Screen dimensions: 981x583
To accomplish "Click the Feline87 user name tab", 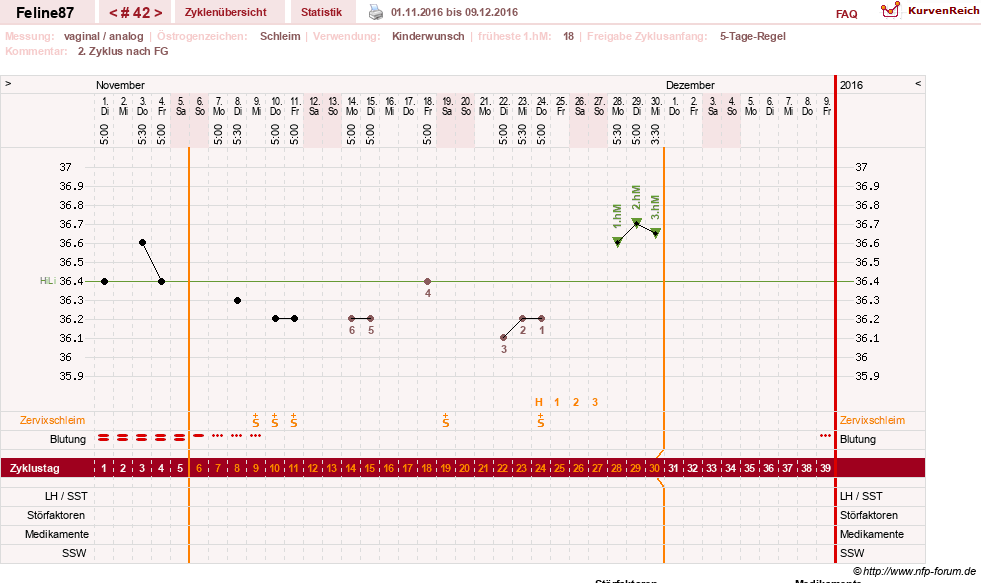I will [45, 13].
